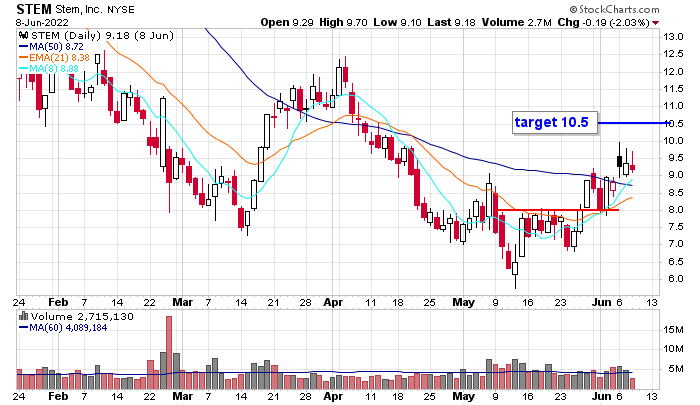
Task: Click the 11.0 price axis label
Action: coord(673,106)
